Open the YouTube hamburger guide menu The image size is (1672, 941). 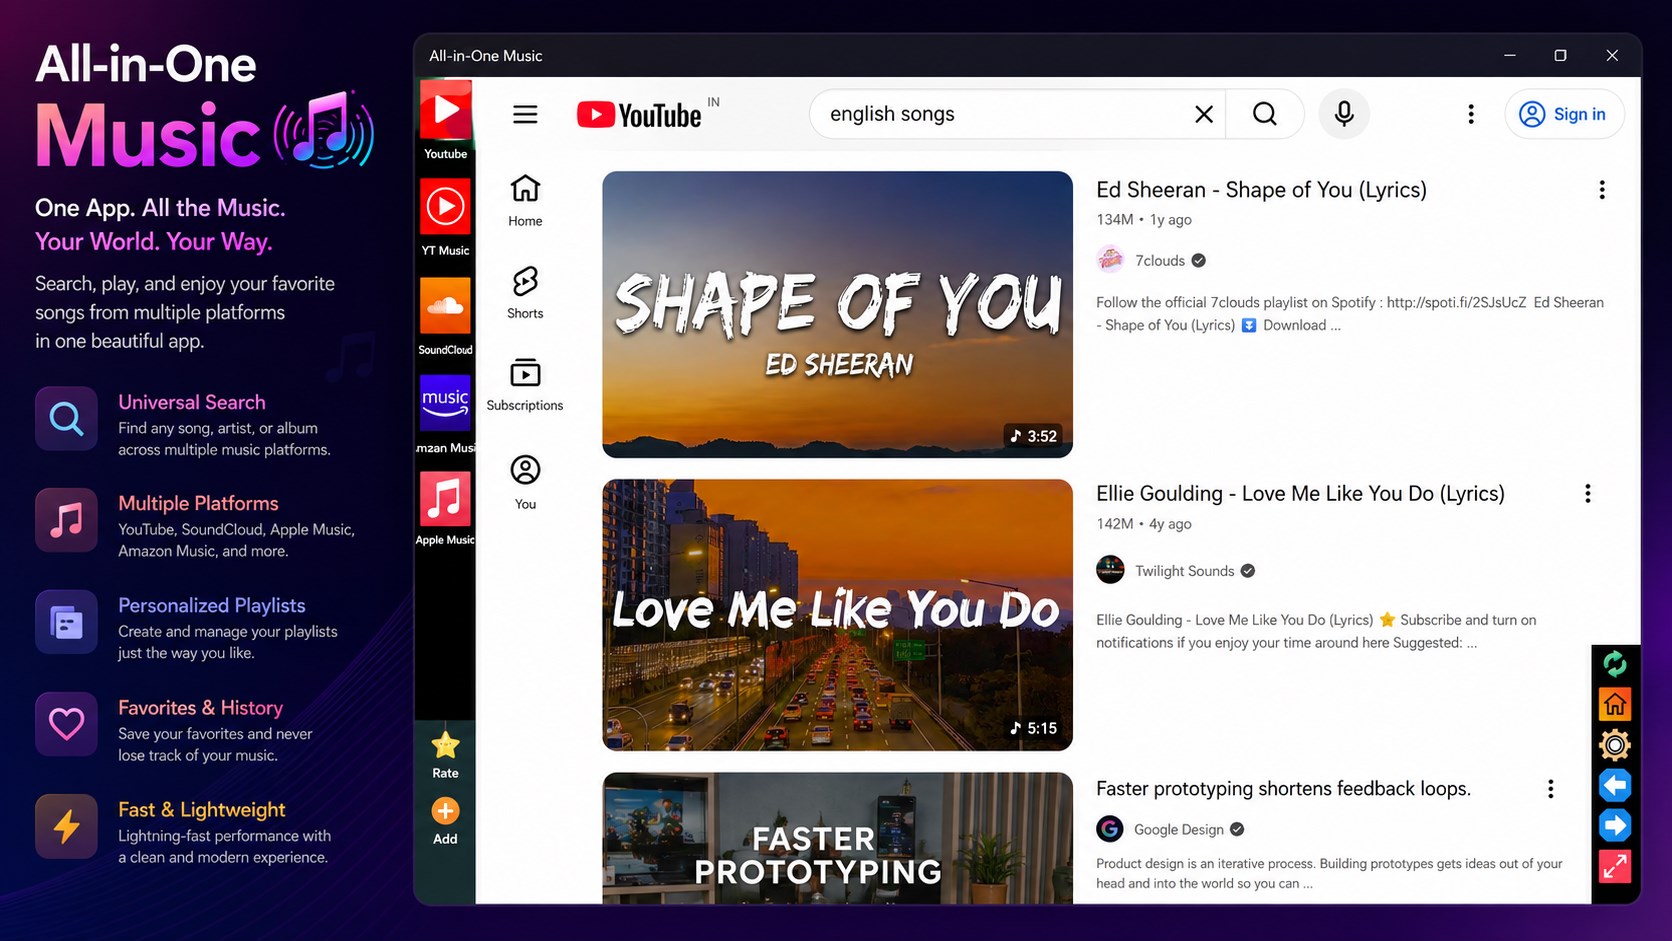pyautogui.click(x=525, y=114)
